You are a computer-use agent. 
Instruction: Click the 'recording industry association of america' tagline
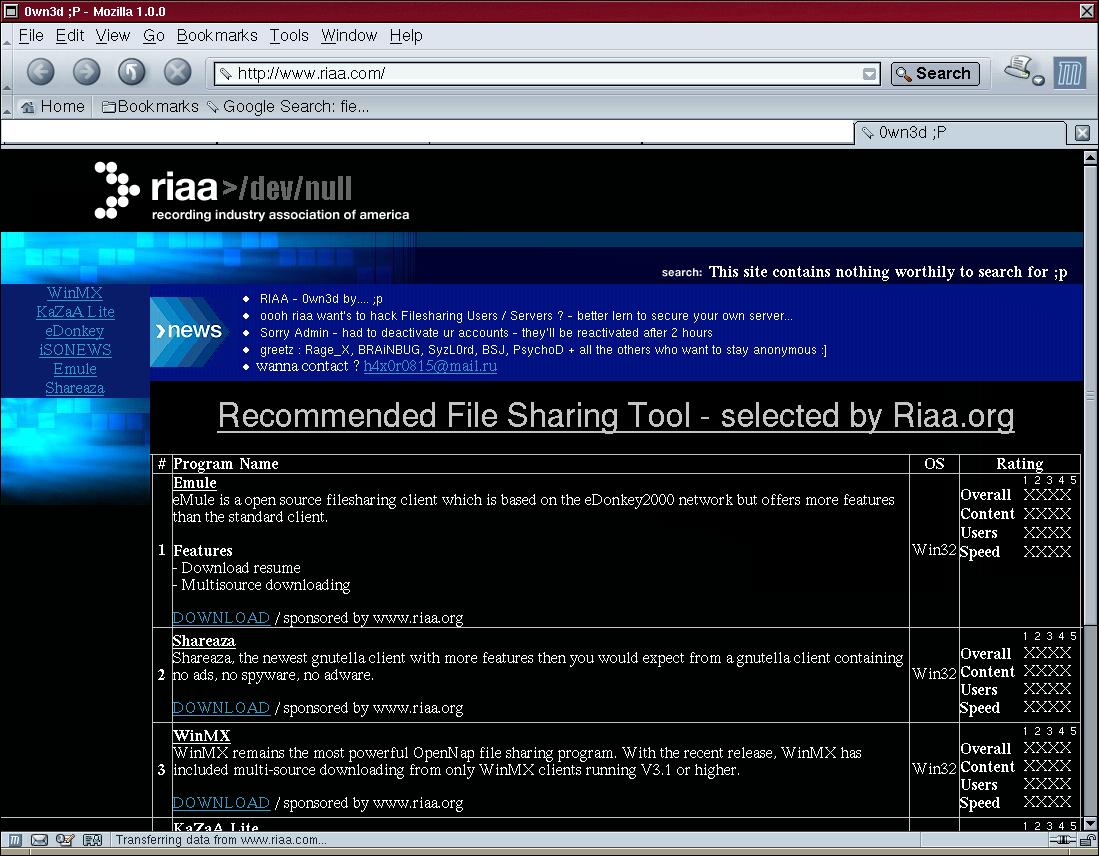coord(280,215)
